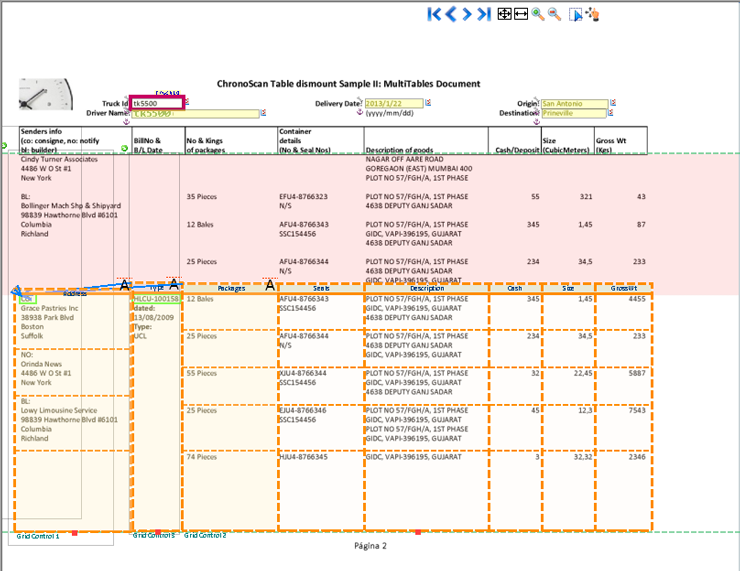Click the red handle under Grid Control 3
The width and height of the screenshot is (740, 571).
pyautogui.click(x=158, y=532)
